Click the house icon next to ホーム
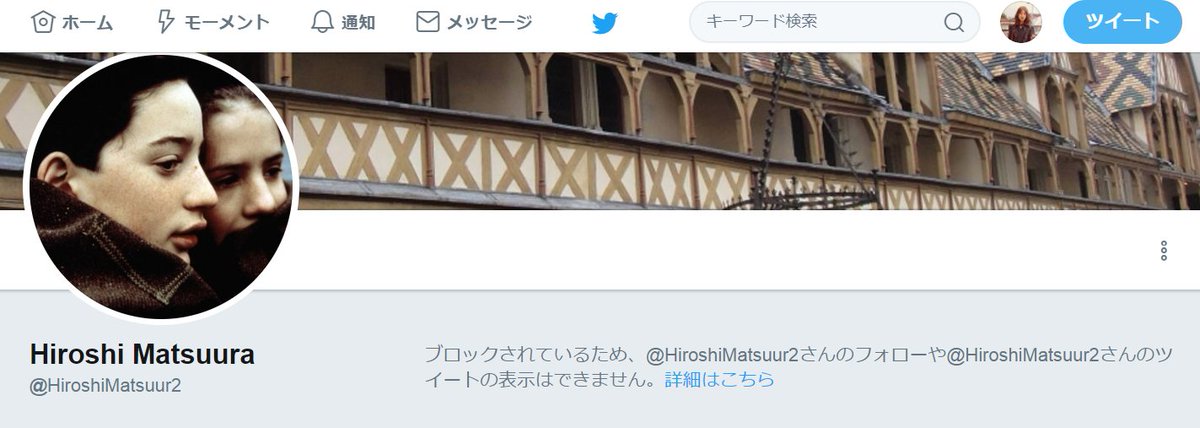 (42, 21)
